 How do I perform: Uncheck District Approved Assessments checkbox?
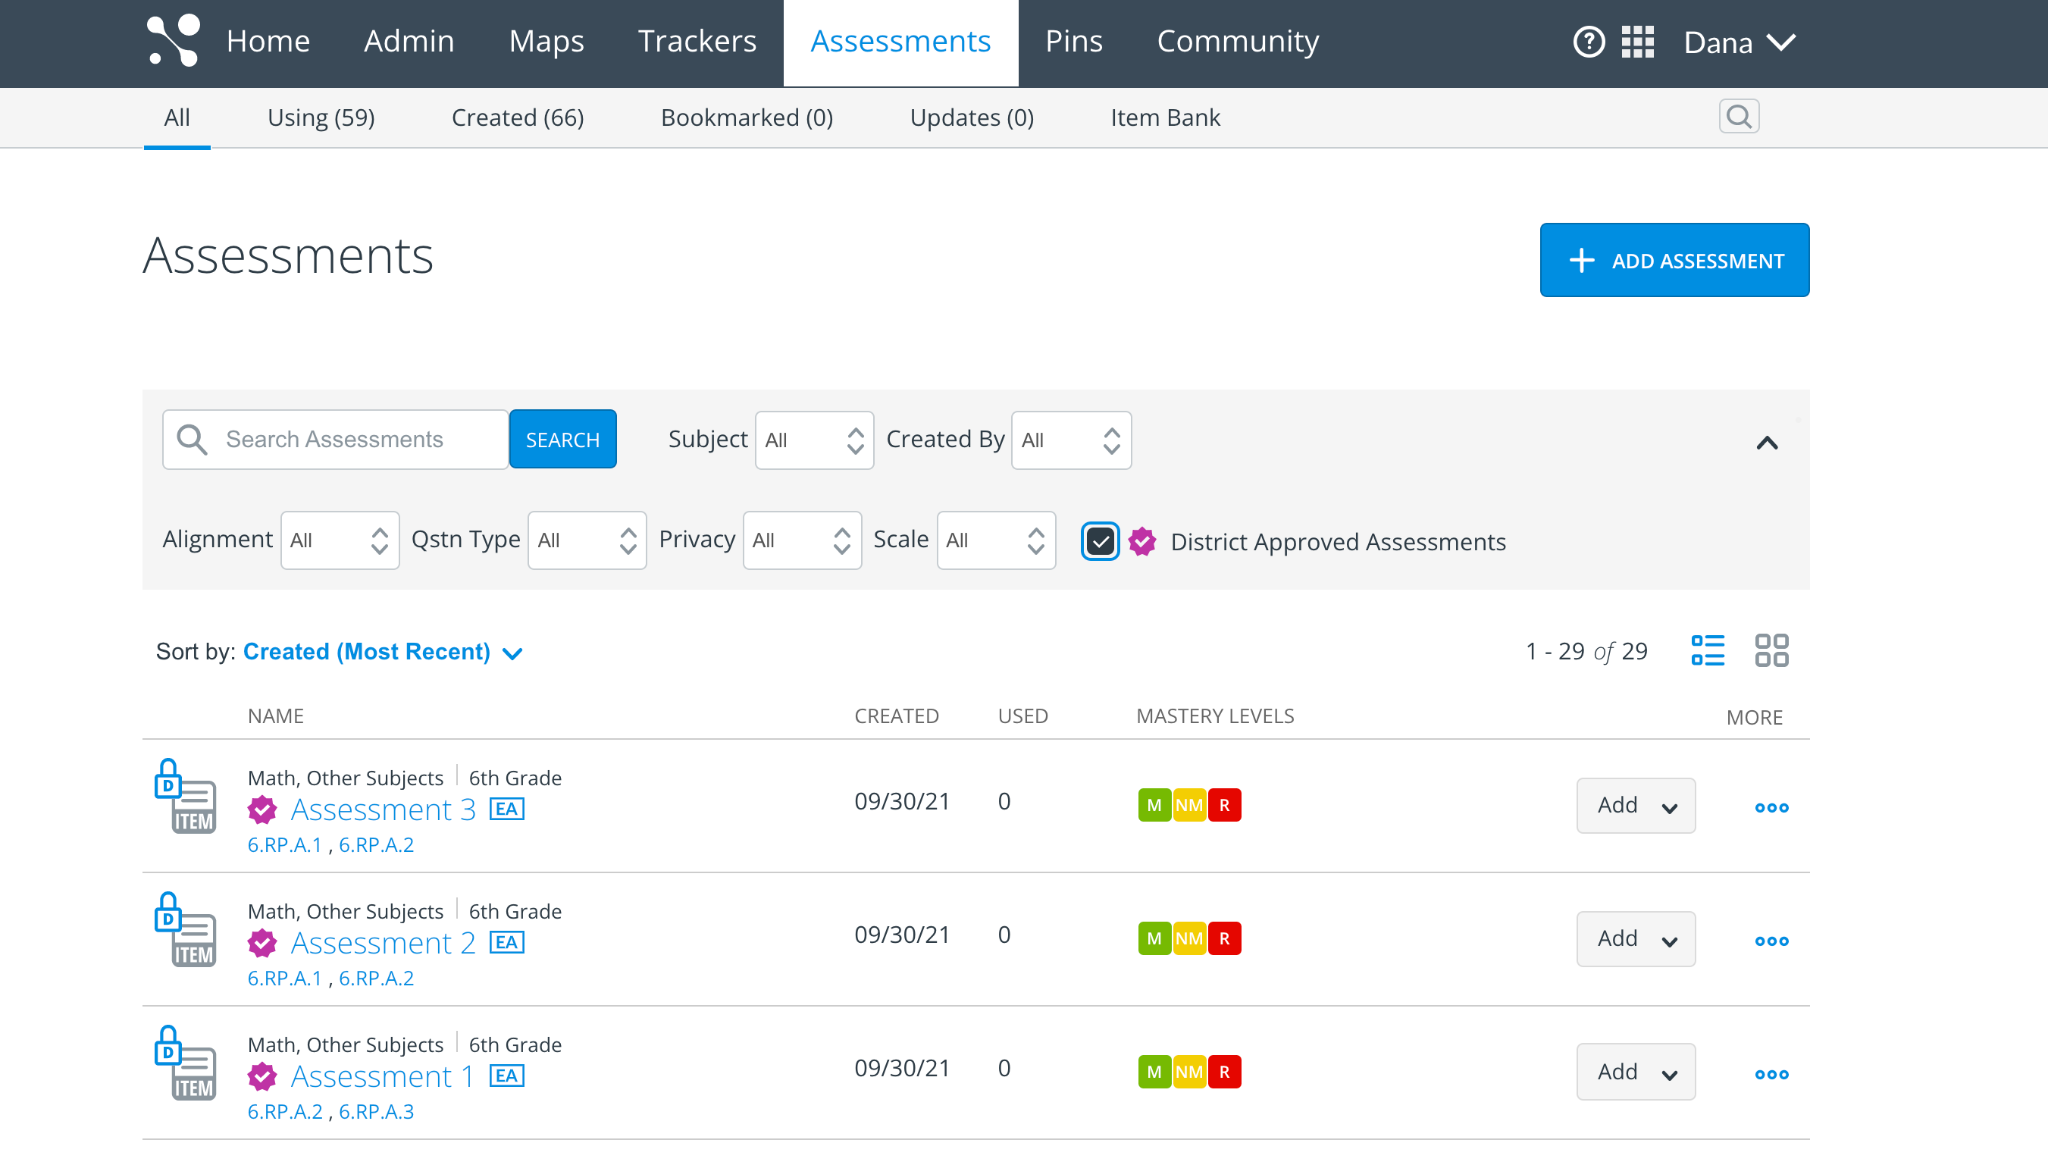click(1100, 541)
